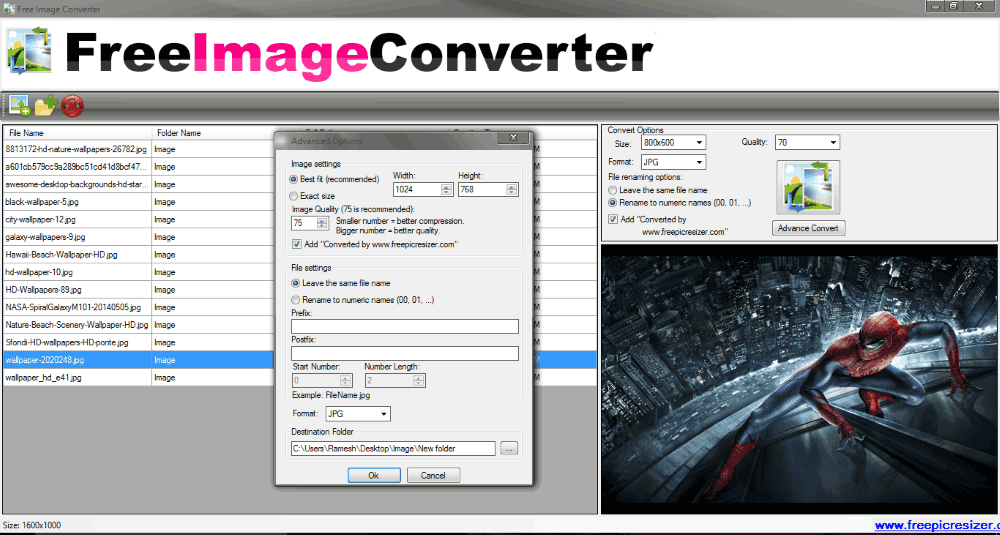The width and height of the screenshot is (1000, 535).
Task: Click the Size: 1600x1000 status bar text
Action: 31,525
